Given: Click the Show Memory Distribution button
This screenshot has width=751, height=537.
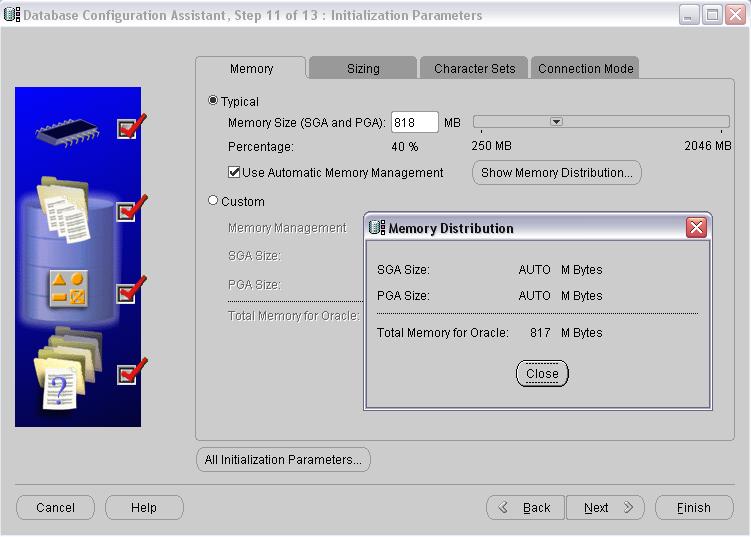Looking at the screenshot, I should tap(556, 173).
